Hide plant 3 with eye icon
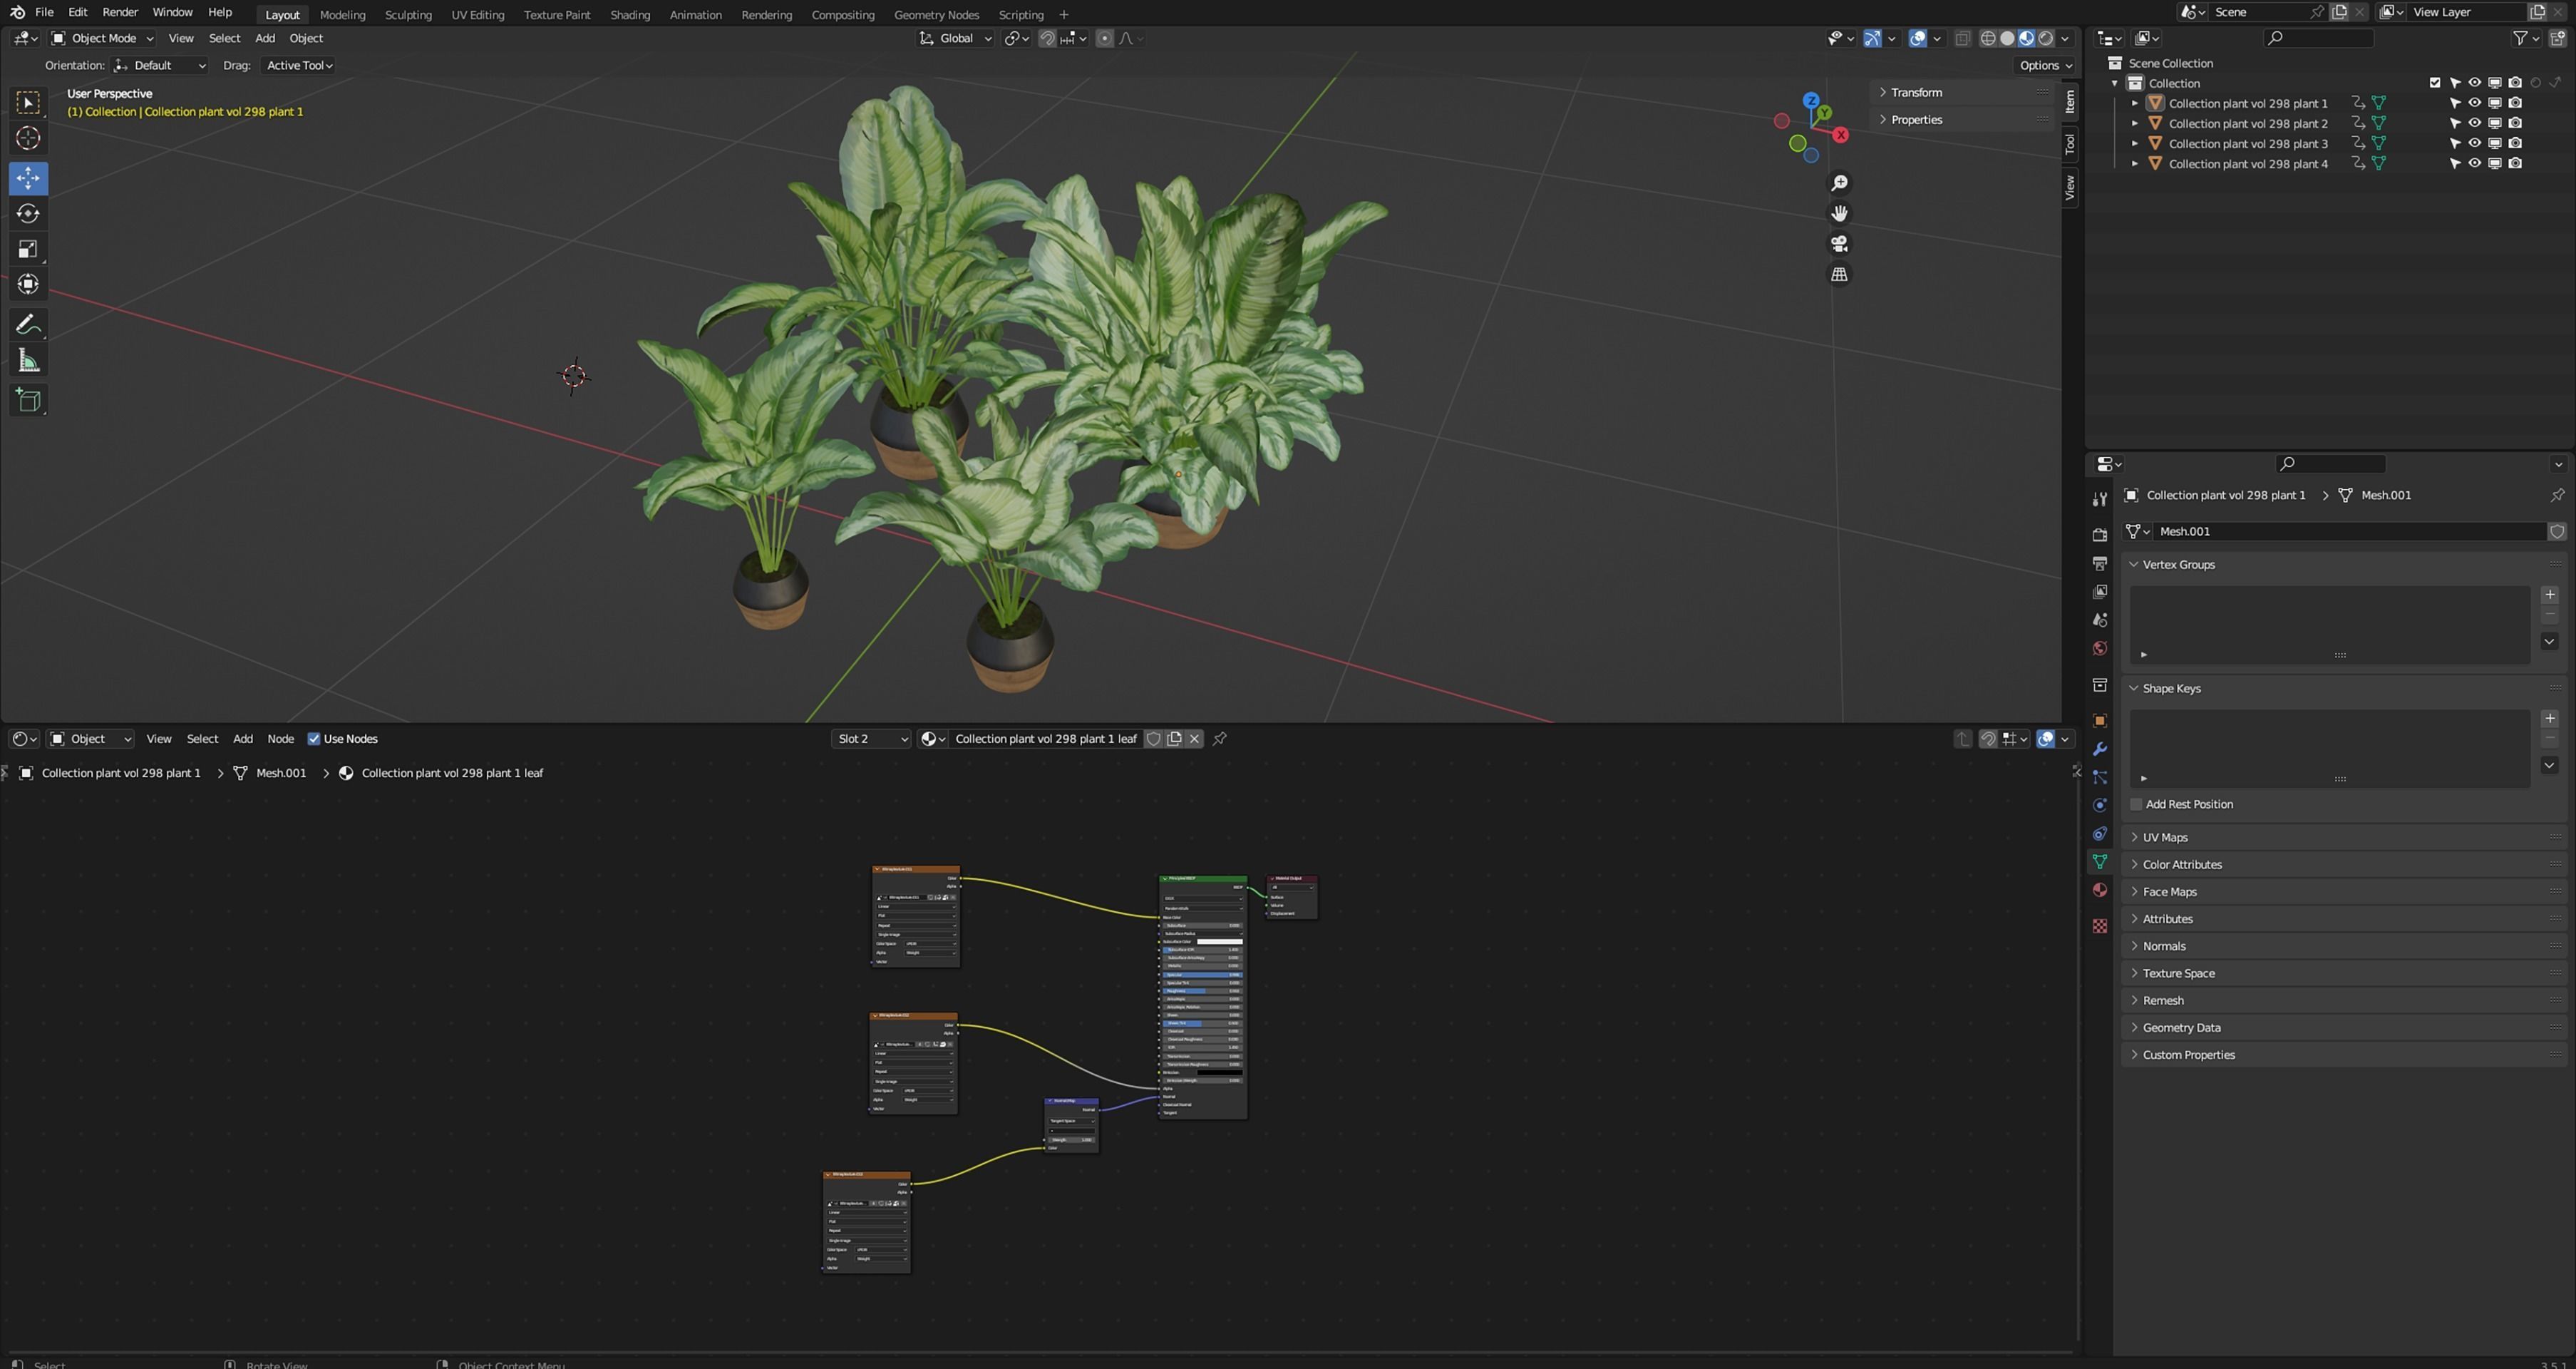Viewport: 2576px width, 1369px height. tap(2474, 143)
